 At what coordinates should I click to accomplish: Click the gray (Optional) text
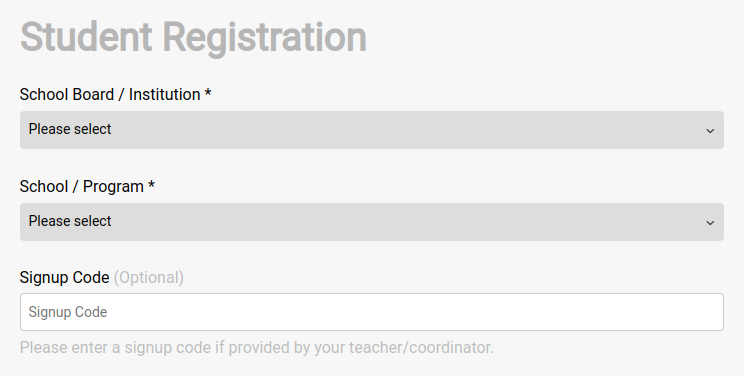(x=149, y=278)
